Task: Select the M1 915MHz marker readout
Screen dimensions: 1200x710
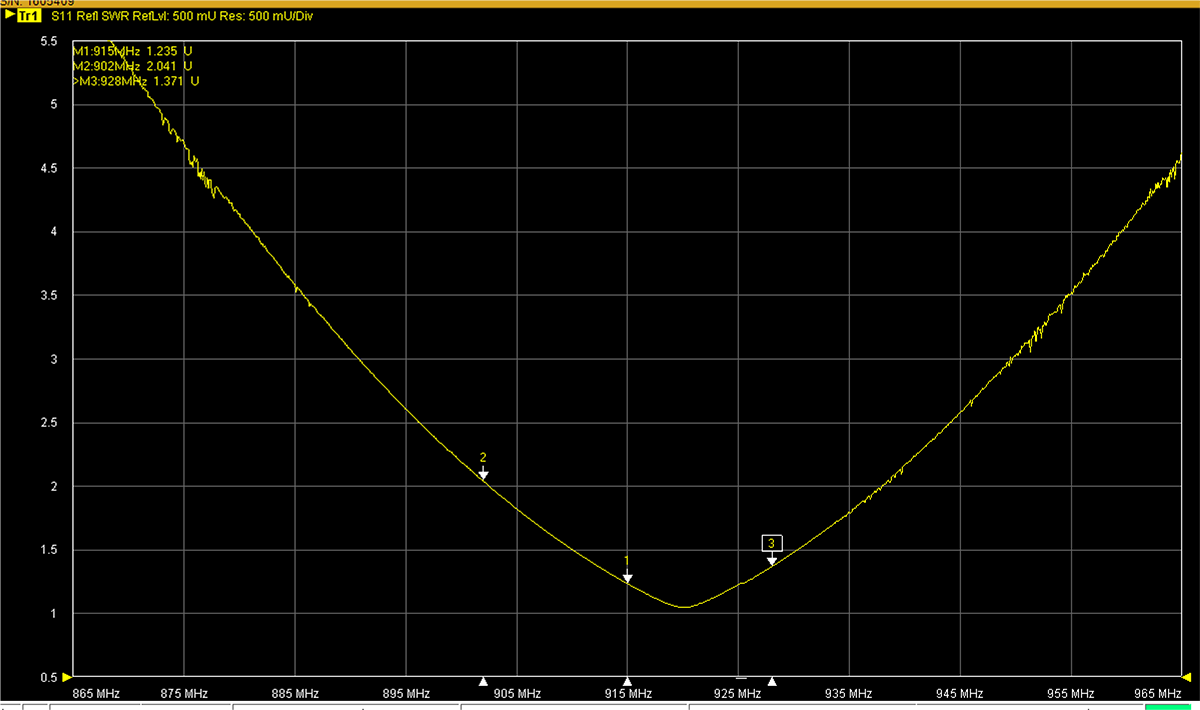Action: click(x=134, y=50)
